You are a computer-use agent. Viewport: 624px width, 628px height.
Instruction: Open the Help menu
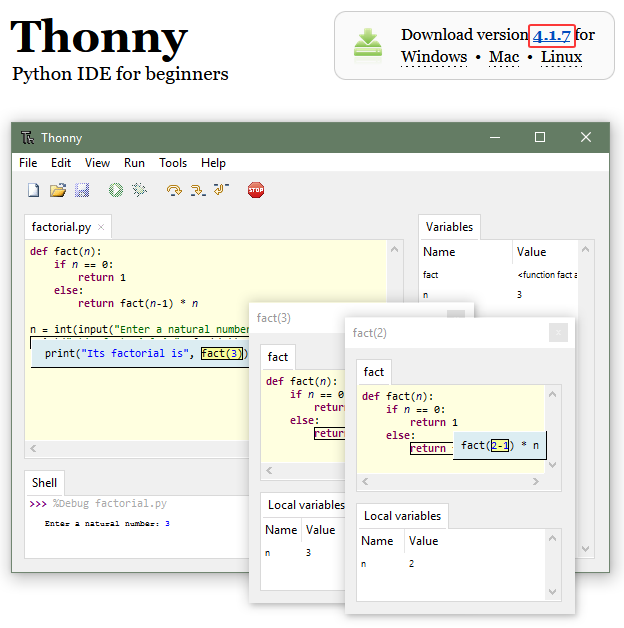213,163
